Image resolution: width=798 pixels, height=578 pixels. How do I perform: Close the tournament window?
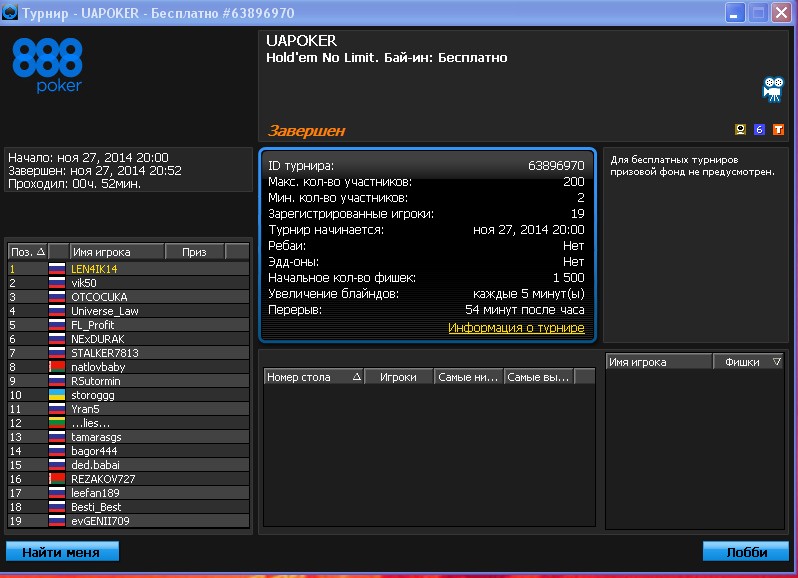(781, 12)
